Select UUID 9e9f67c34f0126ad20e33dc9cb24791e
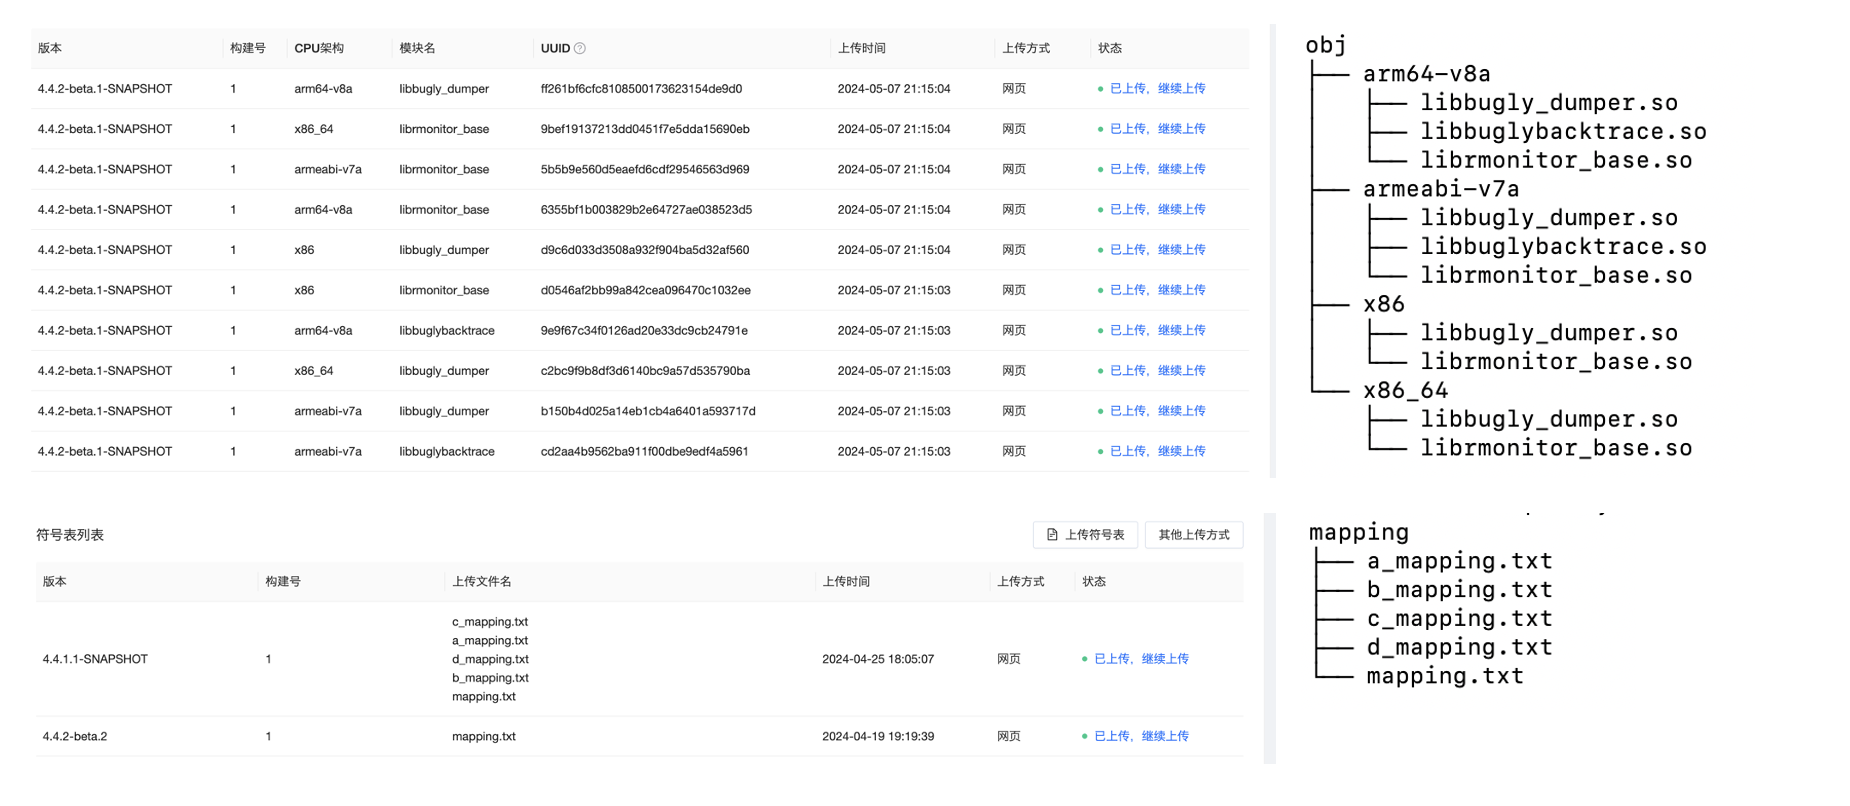Viewport: 1850px width, 806px height. tap(644, 330)
